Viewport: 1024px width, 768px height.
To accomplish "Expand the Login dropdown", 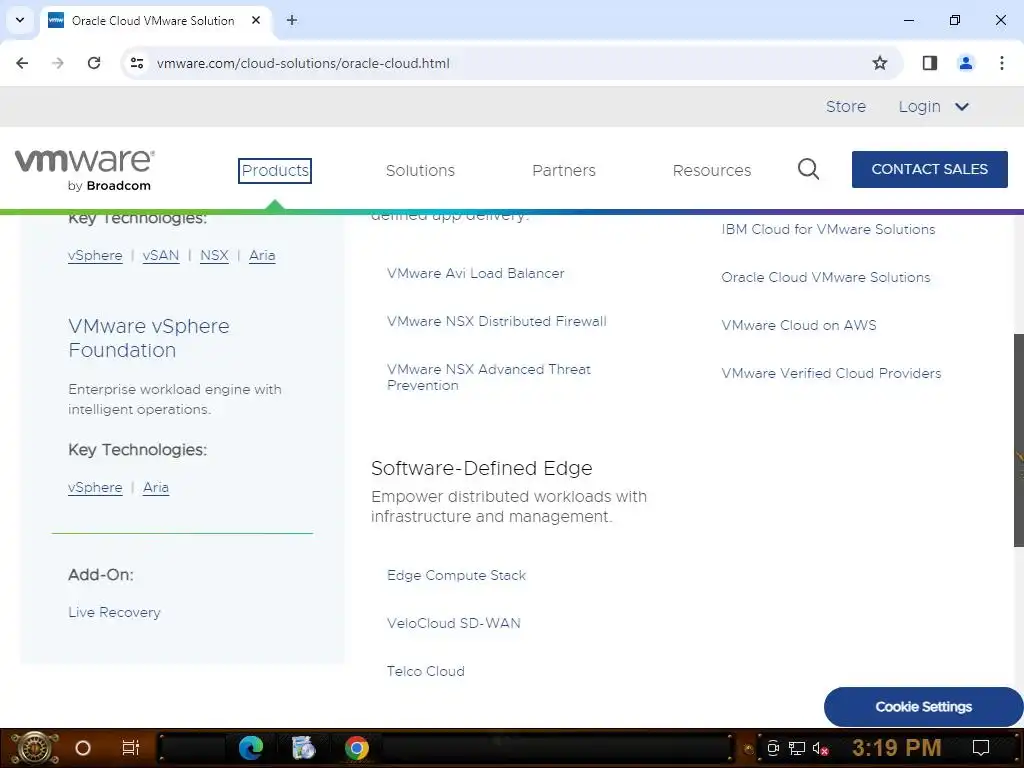I will click(x=933, y=106).
